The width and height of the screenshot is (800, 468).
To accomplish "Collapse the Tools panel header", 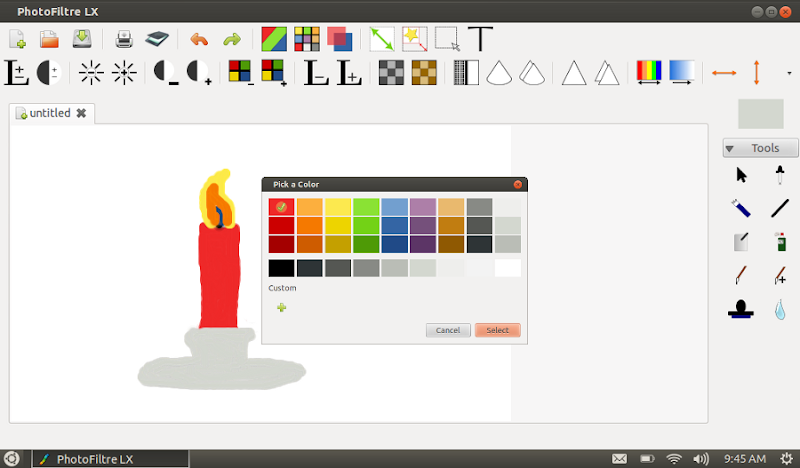I will 761,148.
